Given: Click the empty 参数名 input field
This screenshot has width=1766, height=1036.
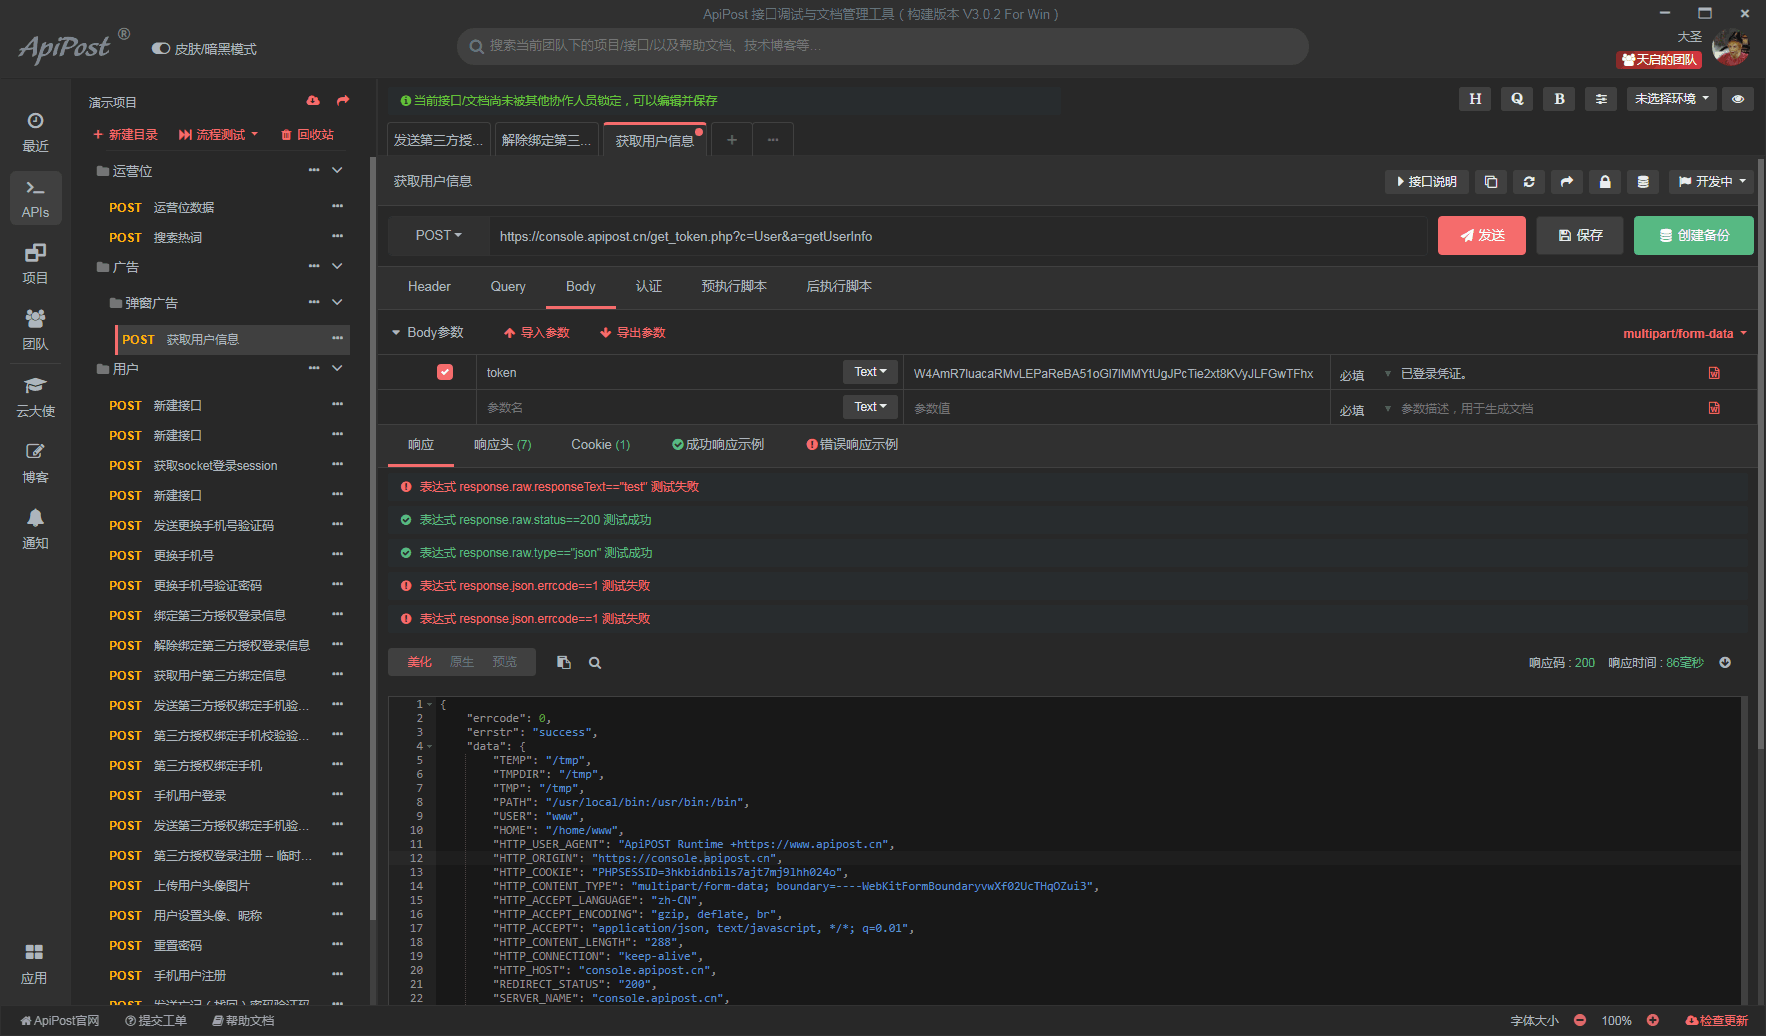Looking at the screenshot, I should [658, 408].
